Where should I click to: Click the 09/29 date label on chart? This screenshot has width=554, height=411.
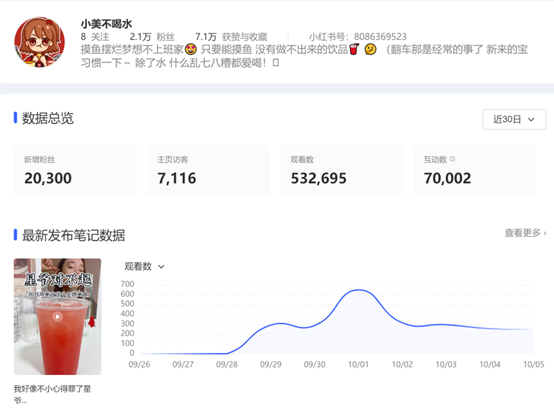coord(271,364)
